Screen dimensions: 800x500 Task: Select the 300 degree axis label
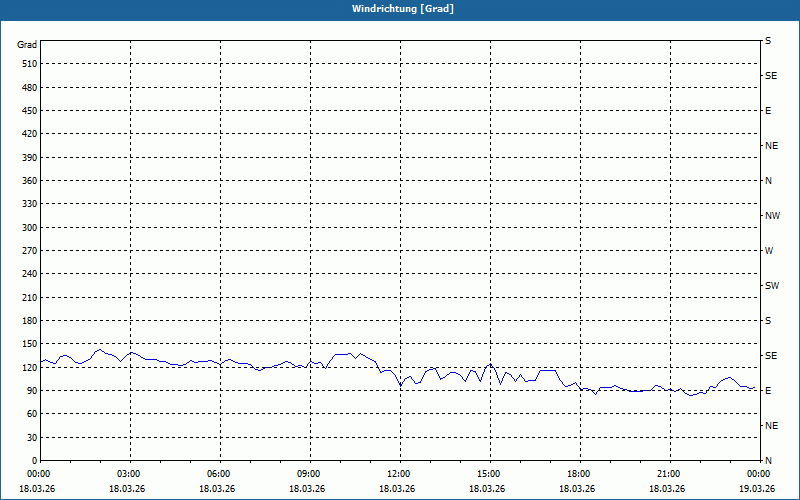[x=30, y=228]
